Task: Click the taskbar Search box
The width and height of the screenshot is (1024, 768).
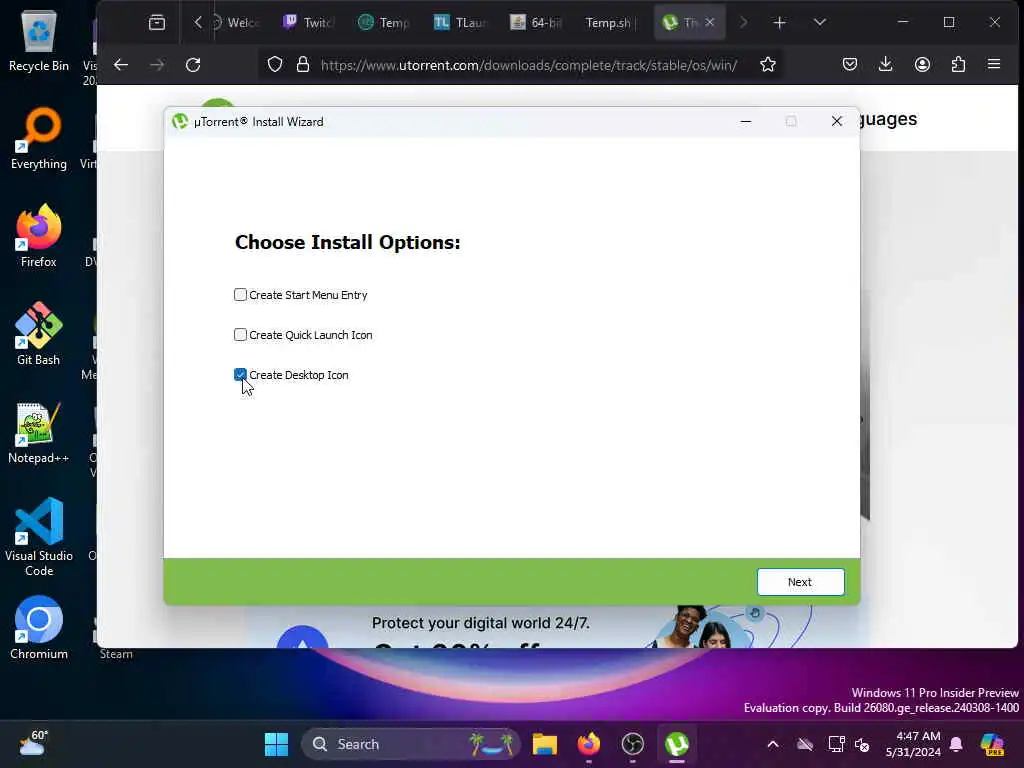Action: 410,744
